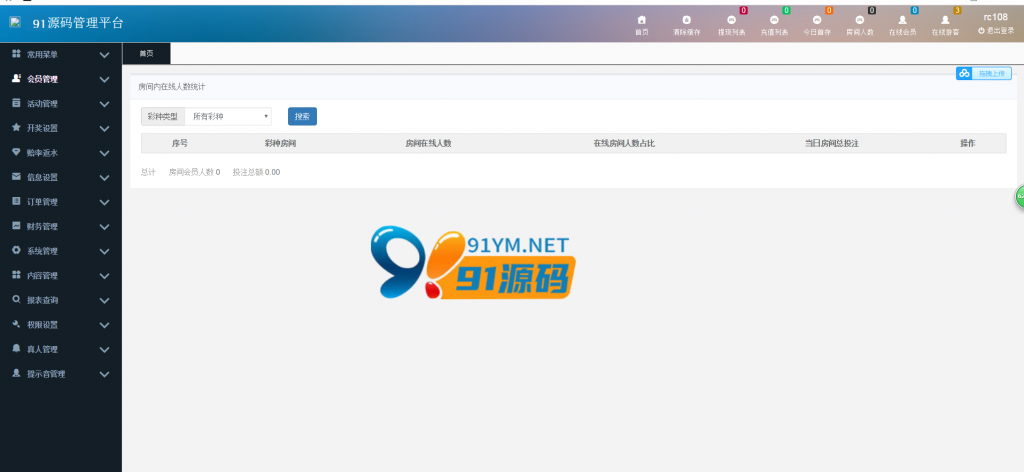Click 退出登录 to log out
Viewport: 1024px width, 472px height.
pos(996,31)
